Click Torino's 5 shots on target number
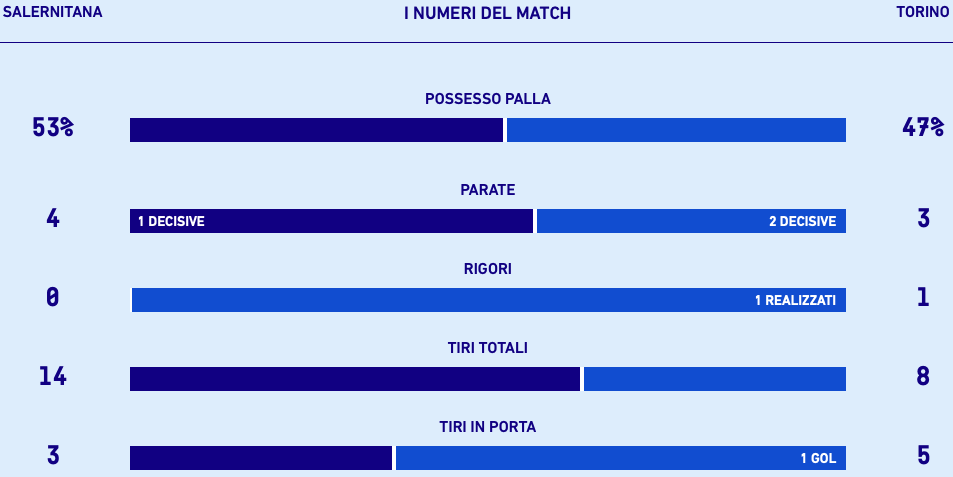 (x=923, y=455)
